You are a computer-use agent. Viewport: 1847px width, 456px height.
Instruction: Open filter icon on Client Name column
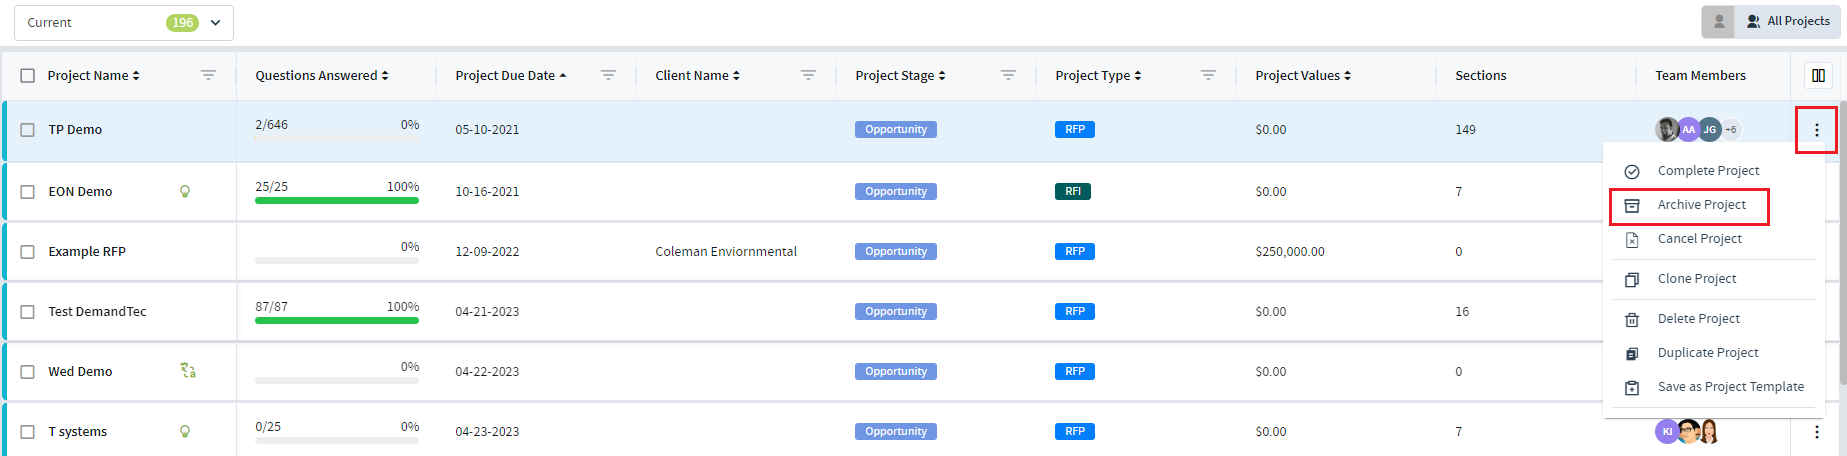coord(808,75)
